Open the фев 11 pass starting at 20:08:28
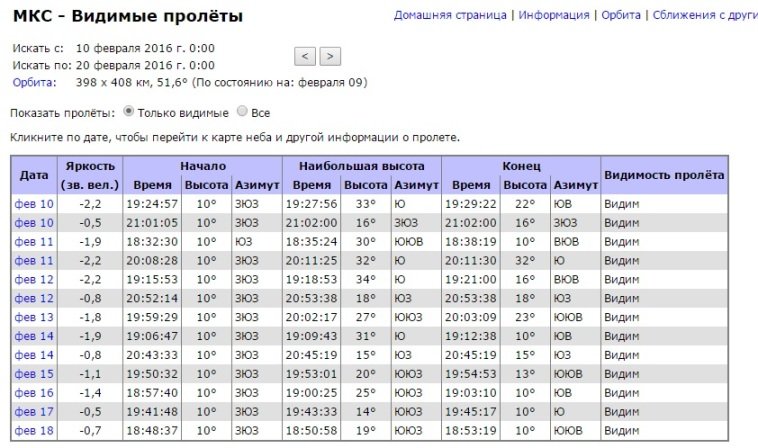 (x=34, y=260)
